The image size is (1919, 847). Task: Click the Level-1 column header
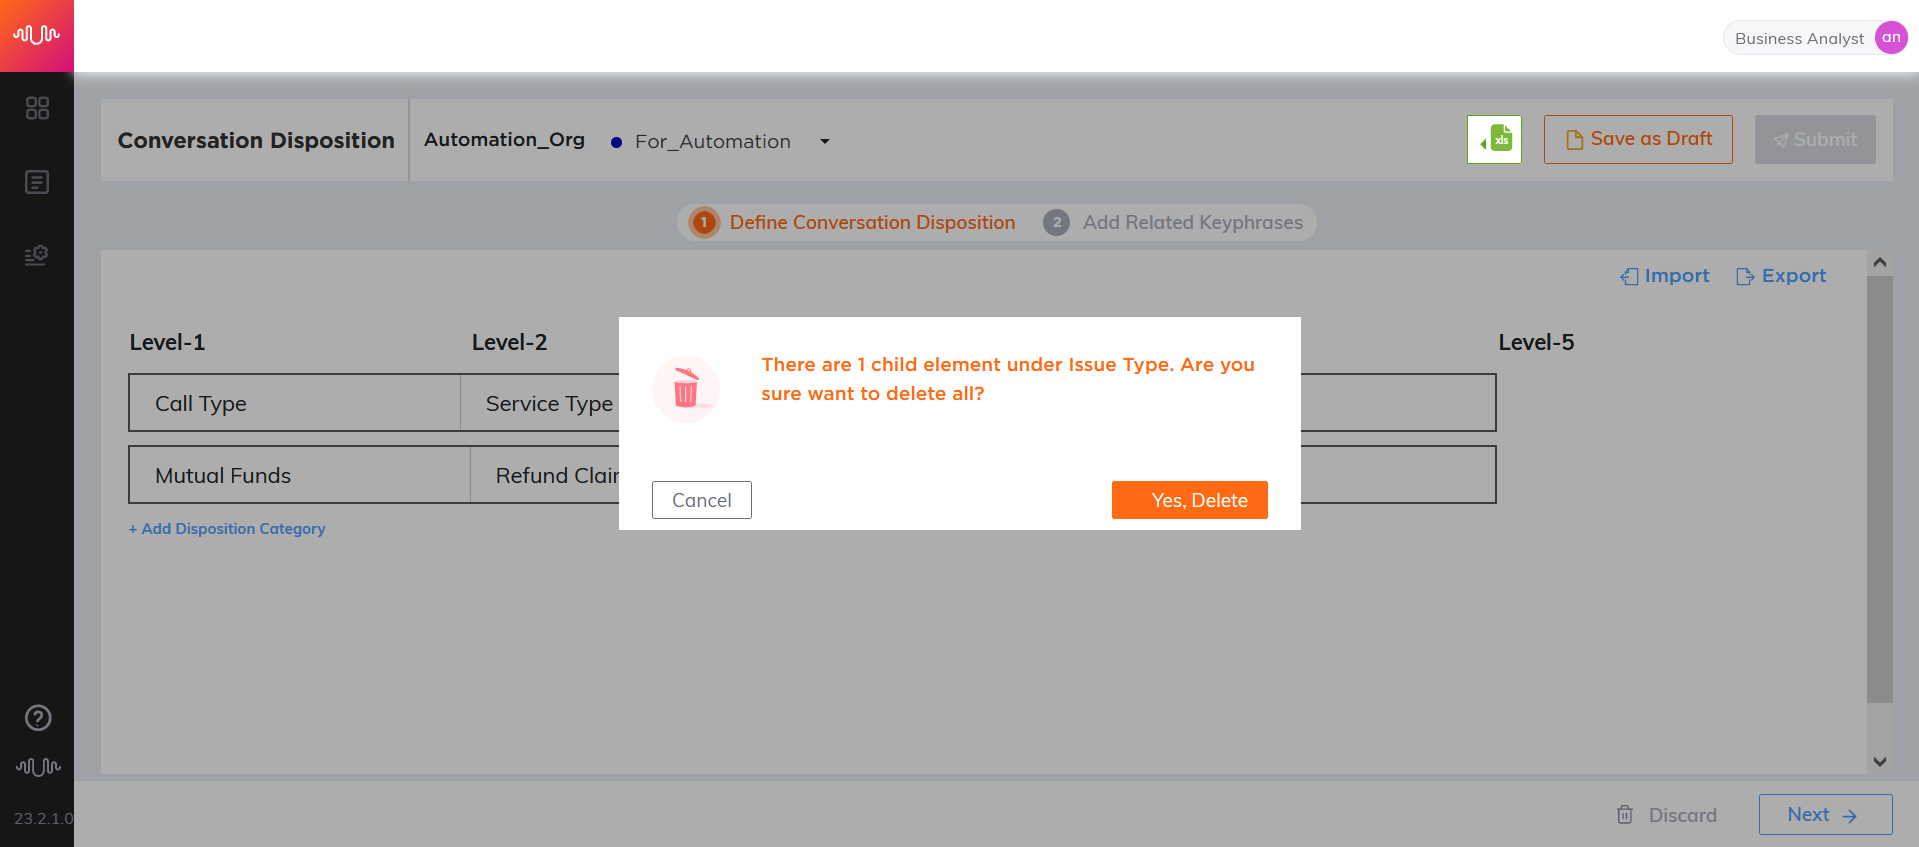pos(167,342)
